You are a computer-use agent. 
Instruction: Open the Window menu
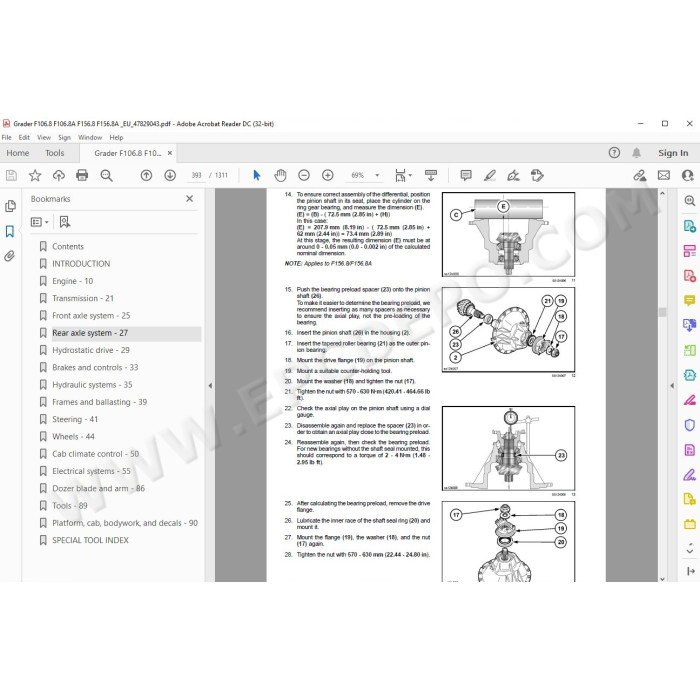(x=90, y=138)
